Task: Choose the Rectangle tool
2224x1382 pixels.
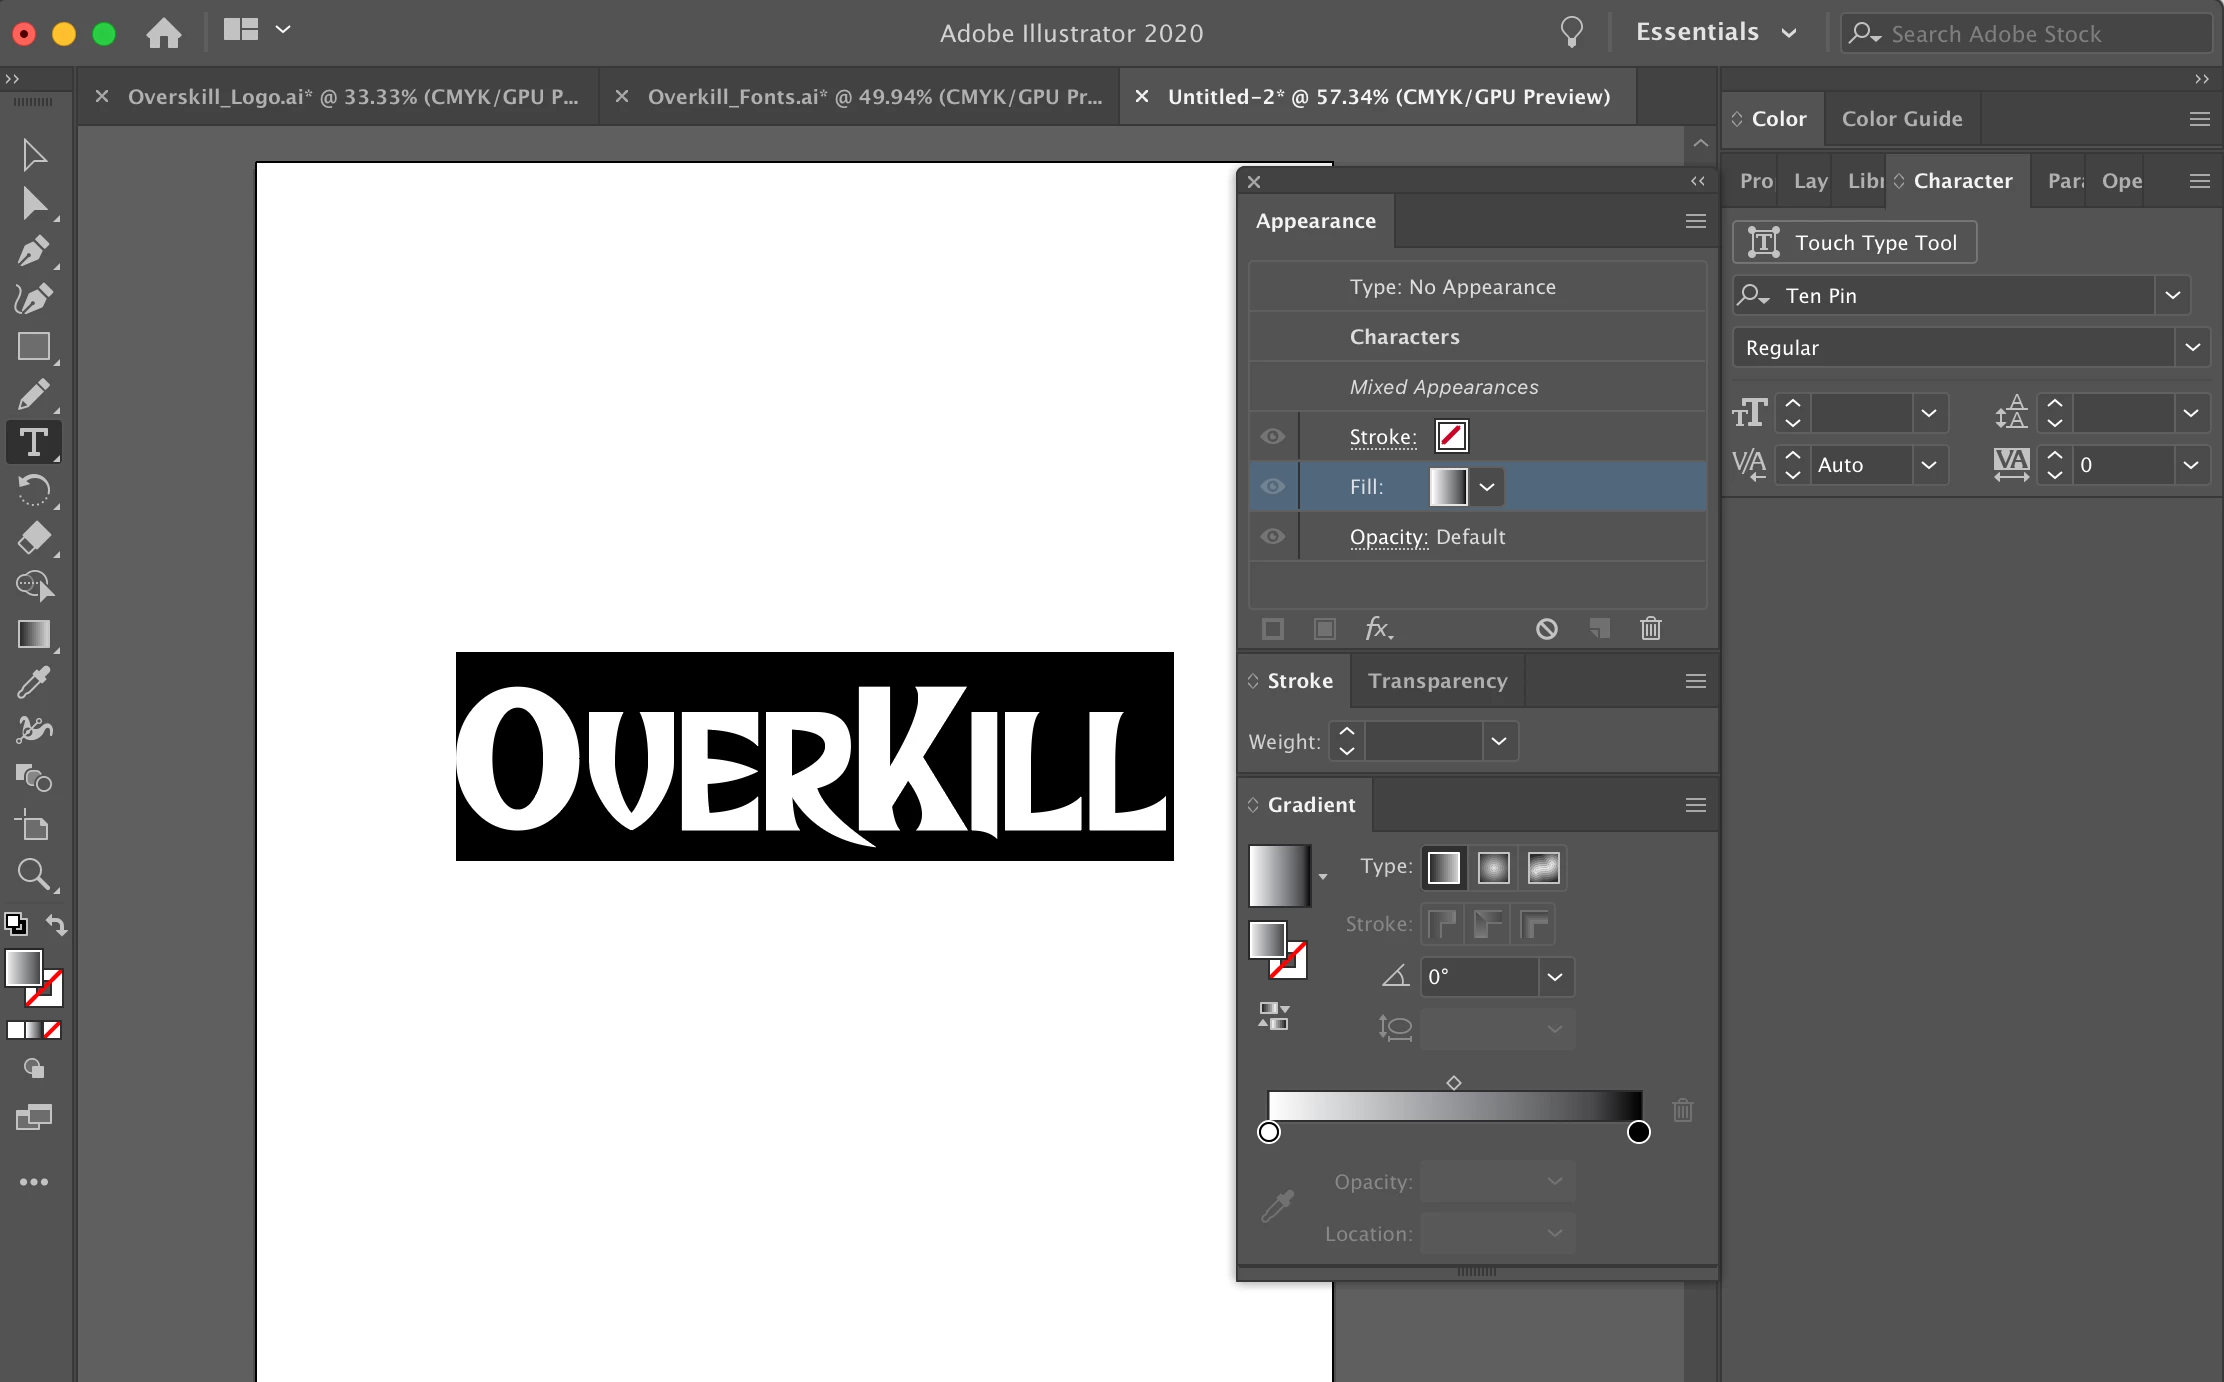Action: pos(33,347)
